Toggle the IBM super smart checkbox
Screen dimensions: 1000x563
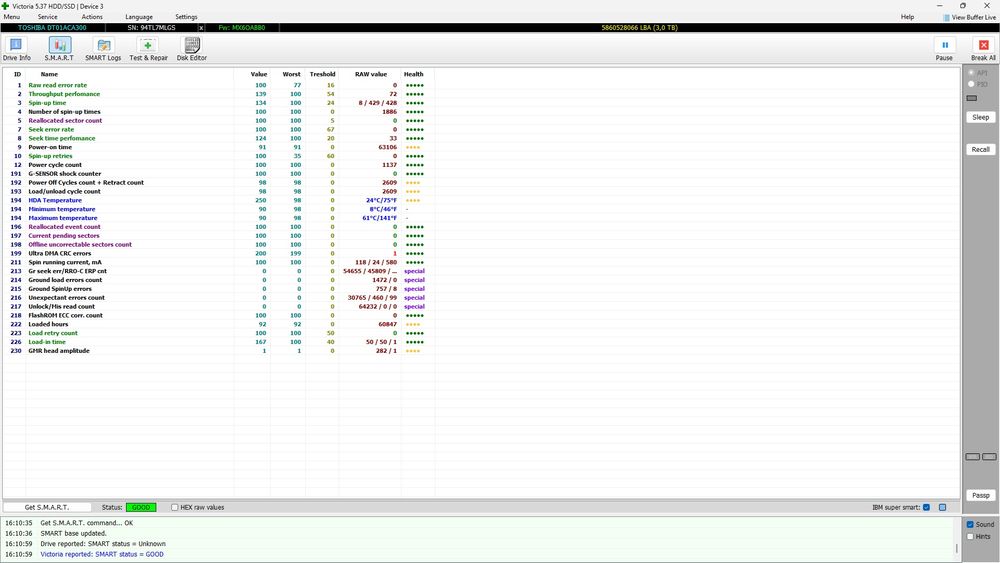pyautogui.click(x=926, y=508)
